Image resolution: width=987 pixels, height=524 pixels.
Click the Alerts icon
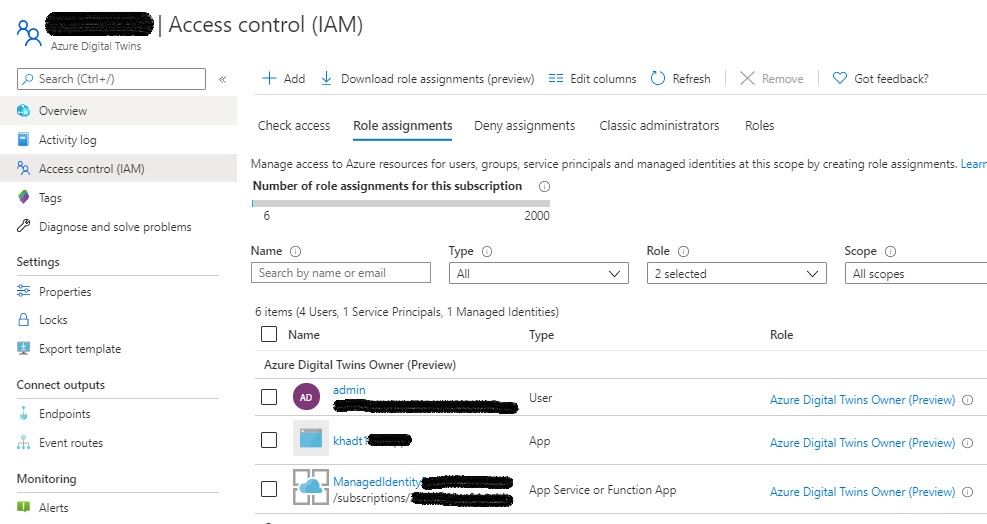23,506
